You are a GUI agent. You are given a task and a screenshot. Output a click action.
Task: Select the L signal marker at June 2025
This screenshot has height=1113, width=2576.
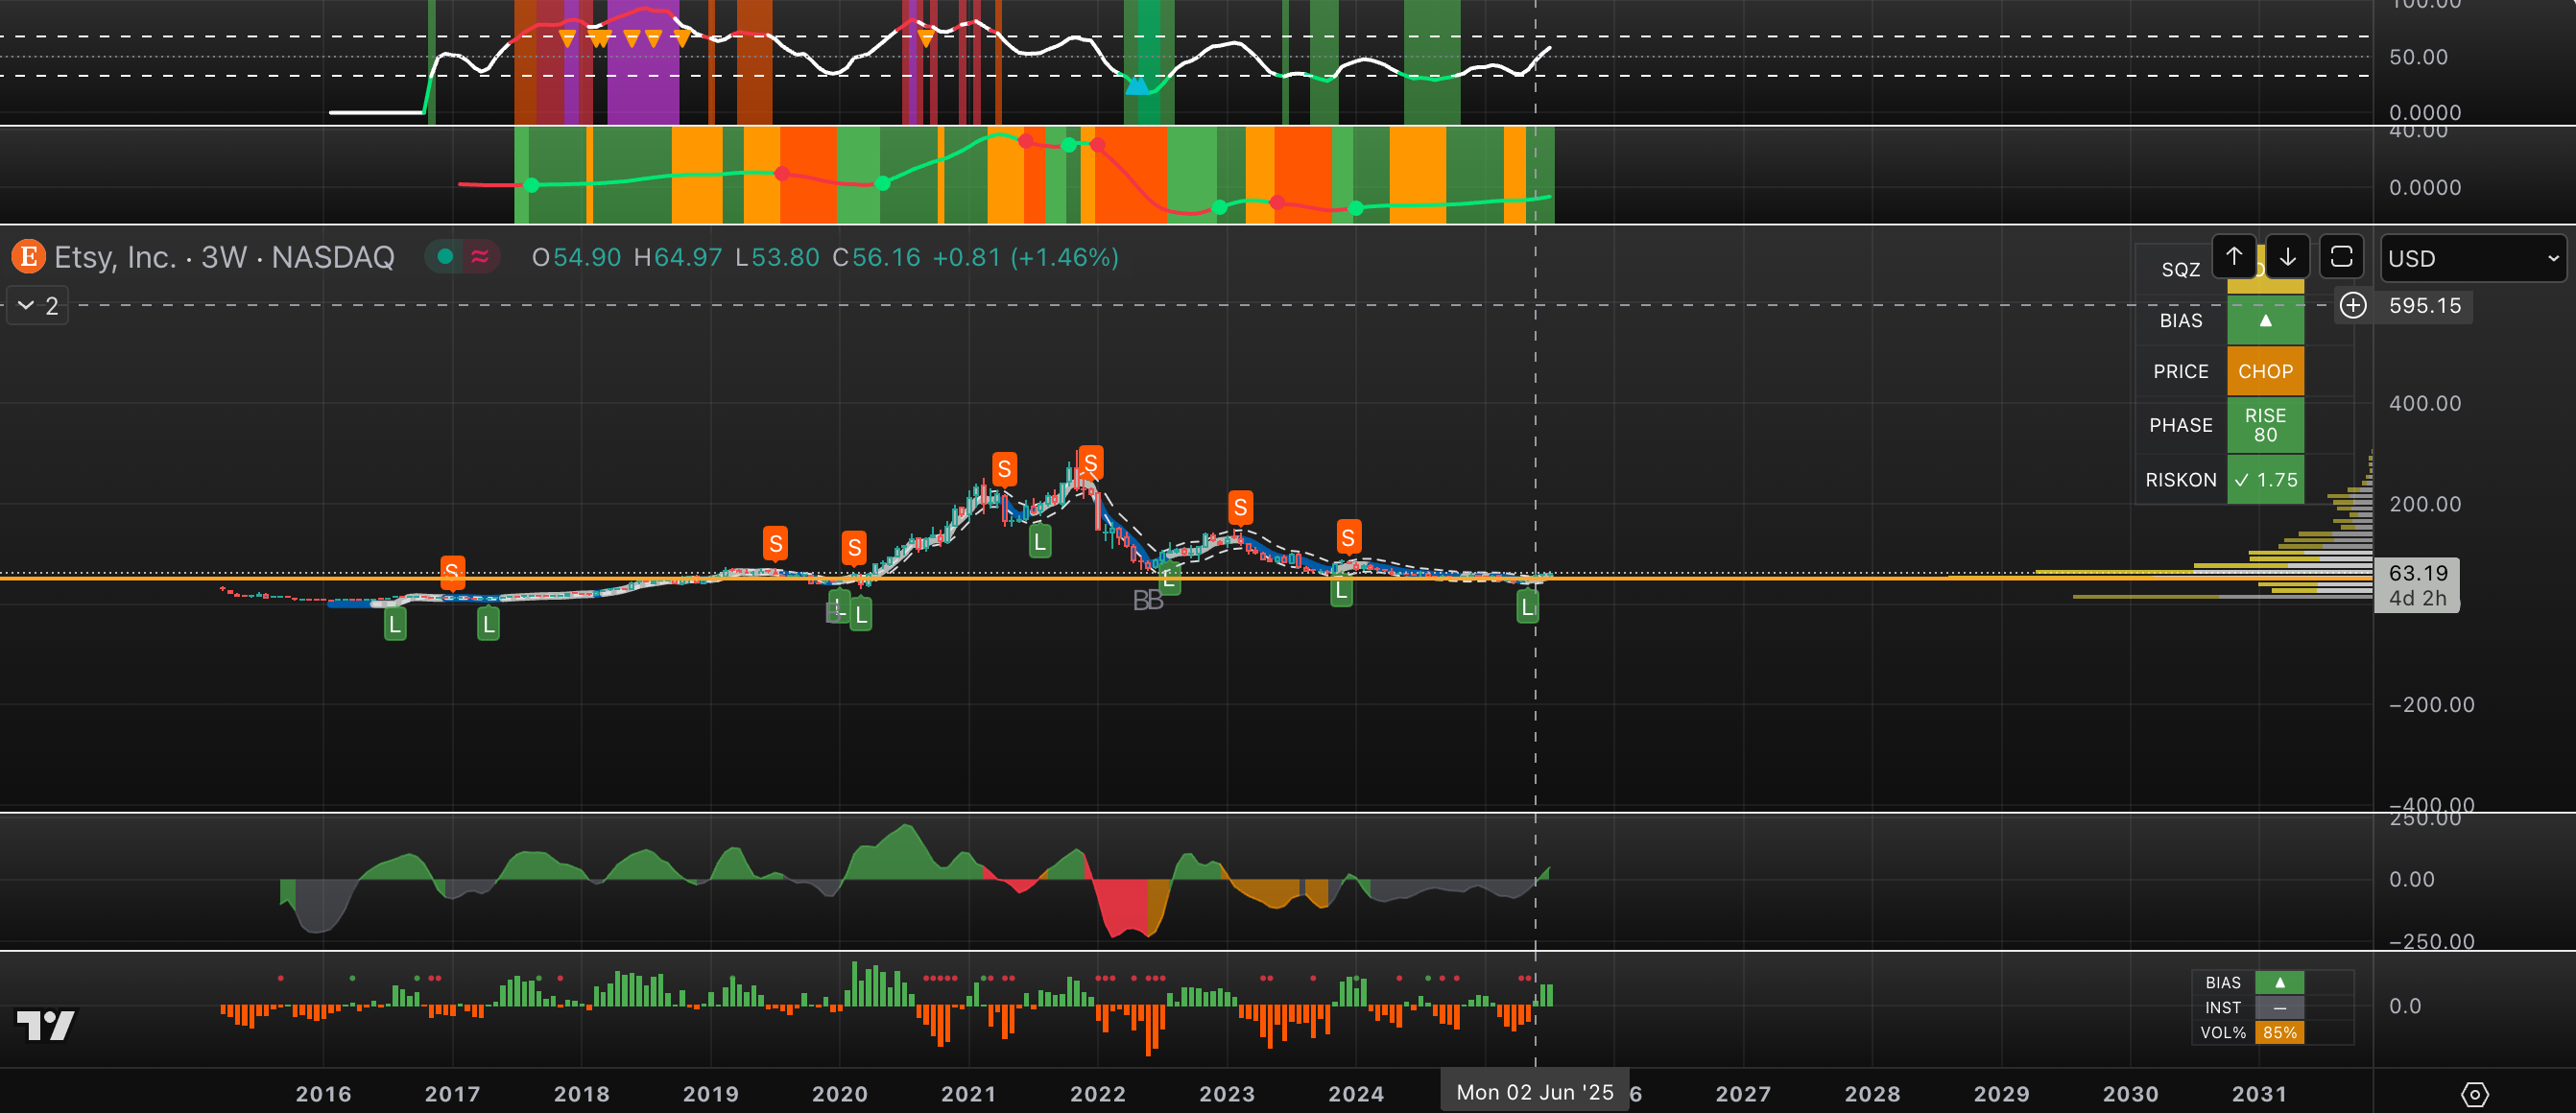[1527, 606]
